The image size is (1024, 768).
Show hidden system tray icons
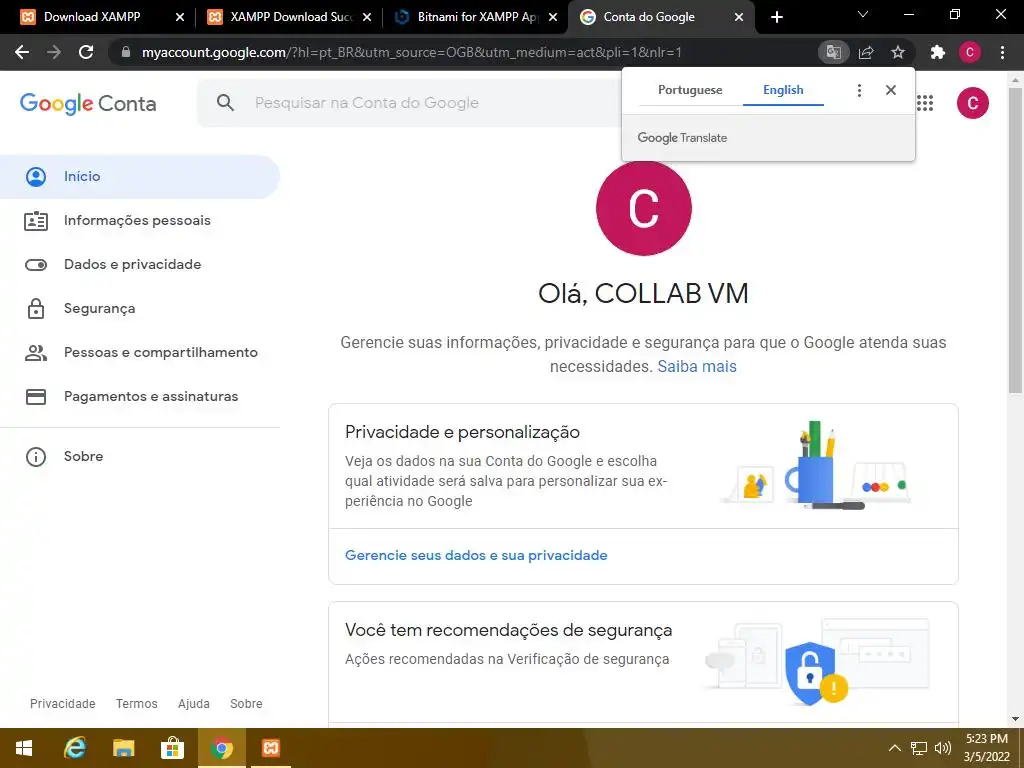click(x=895, y=748)
